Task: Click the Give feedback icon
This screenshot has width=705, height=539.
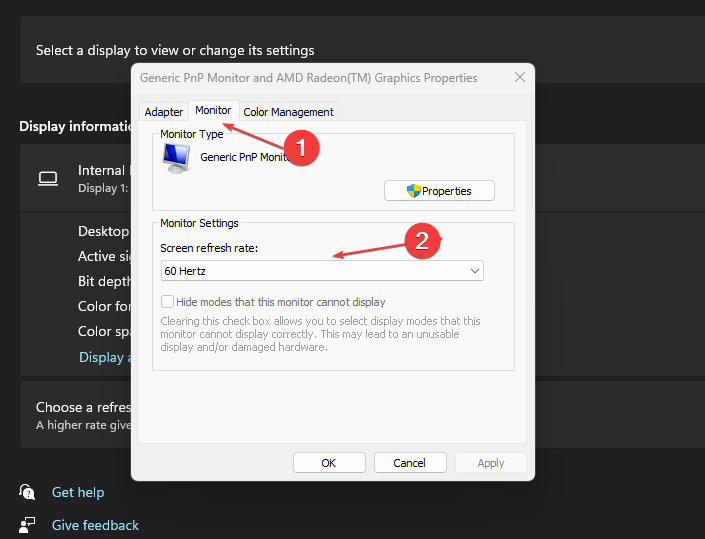Action: [x=27, y=525]
